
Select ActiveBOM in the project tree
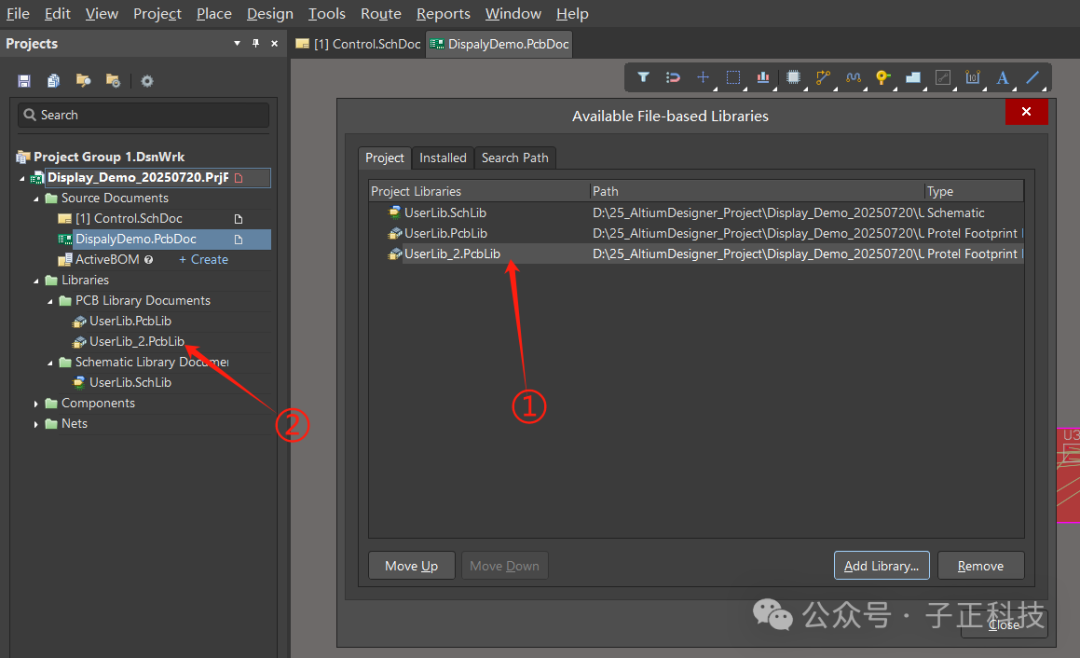click(x=107, y=260)
